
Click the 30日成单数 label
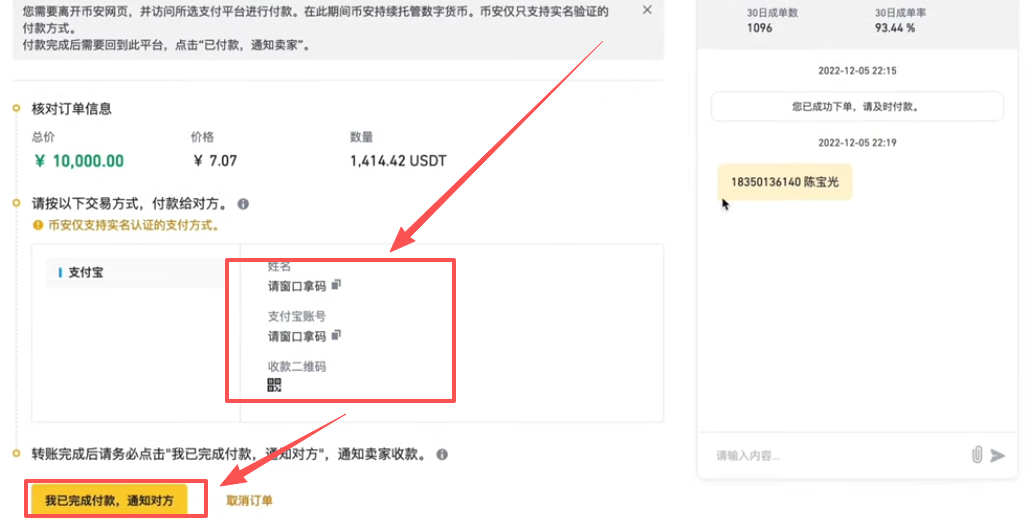(772, 12)
